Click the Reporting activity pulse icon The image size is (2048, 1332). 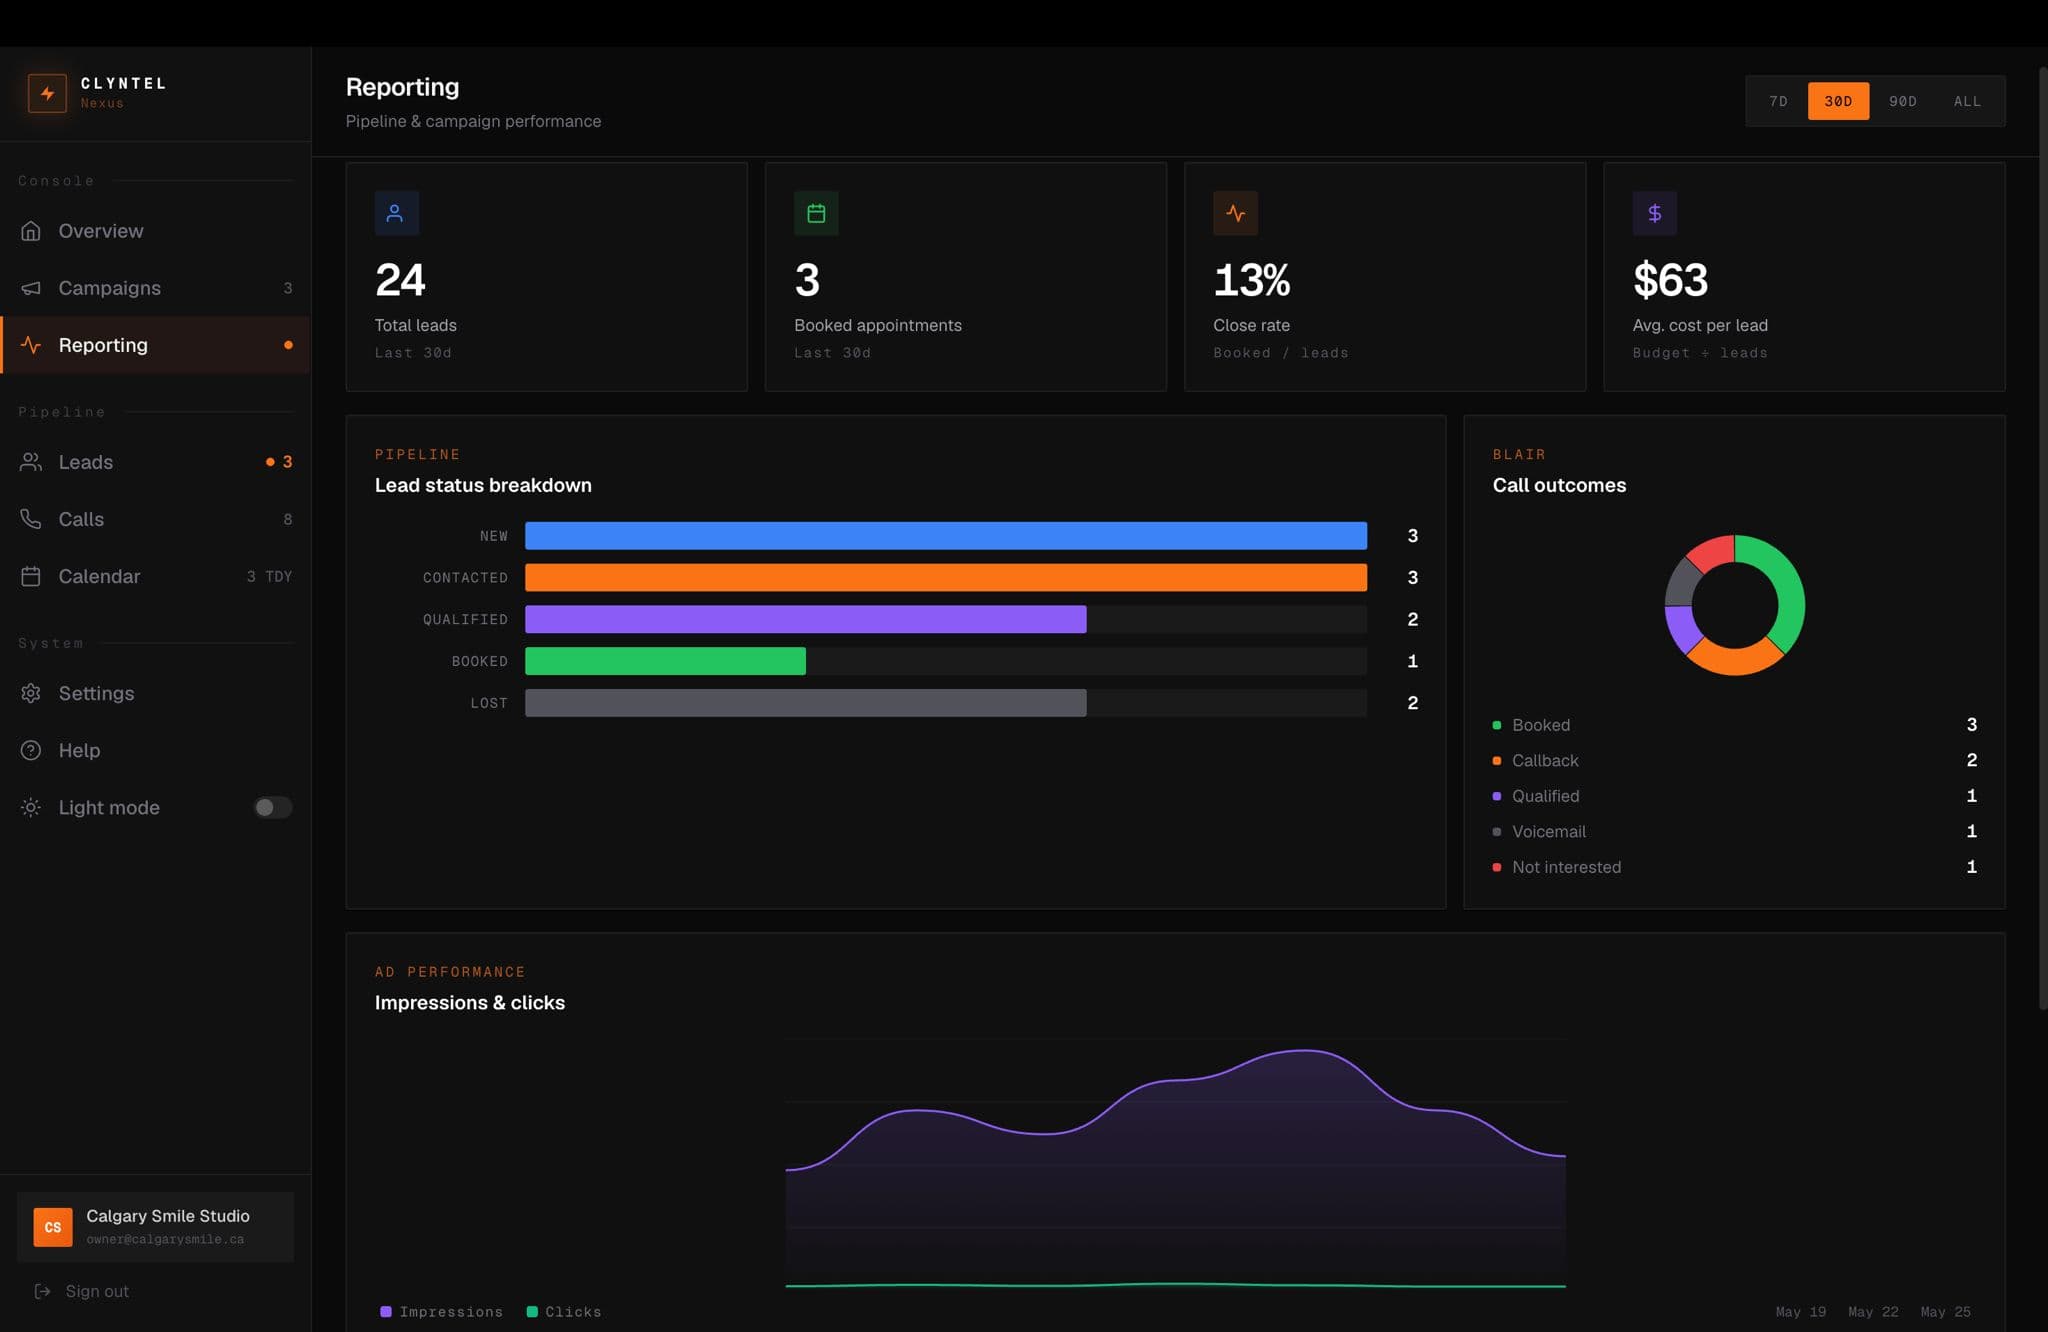click(x=31, y=345)
